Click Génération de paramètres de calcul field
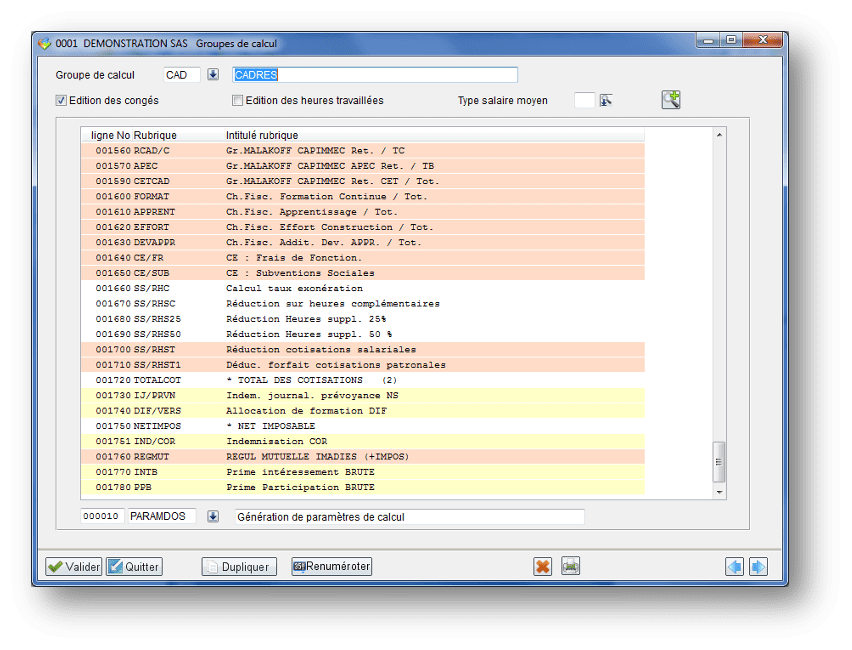Screen dimensions: 852x650 [x=410, y=517]
